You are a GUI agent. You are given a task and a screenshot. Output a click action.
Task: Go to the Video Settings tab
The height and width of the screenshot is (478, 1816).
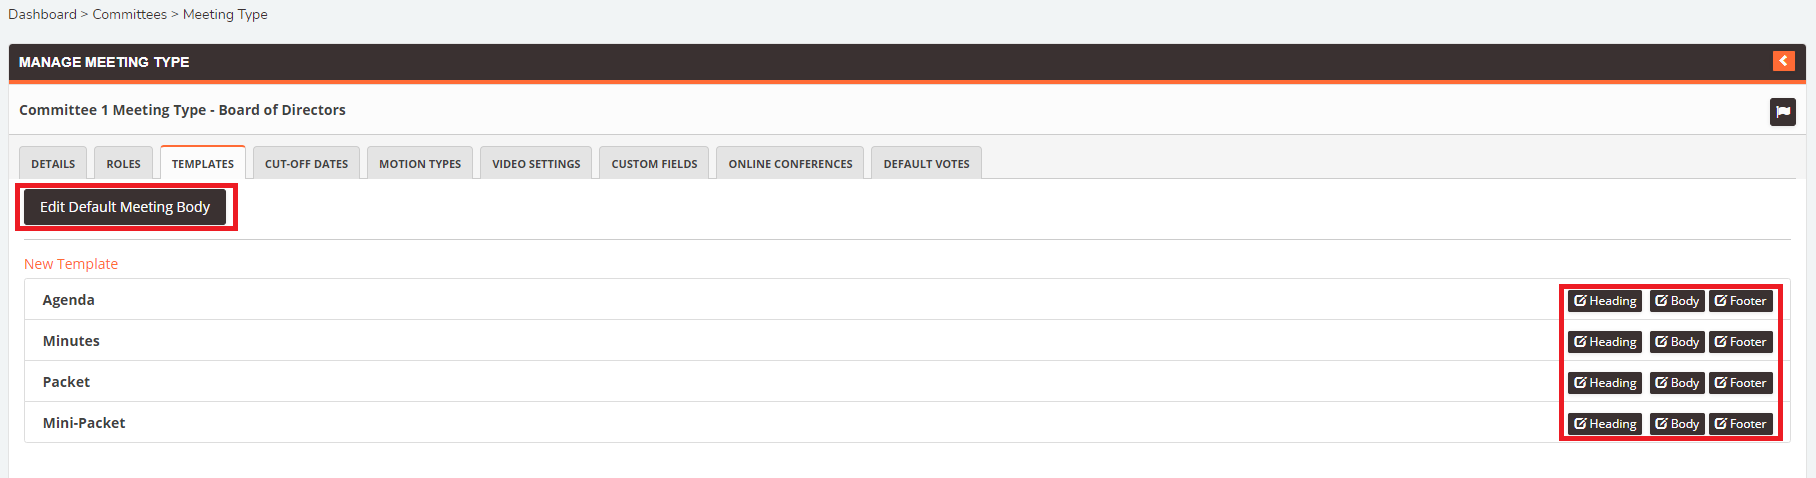[x=536, y=164]
